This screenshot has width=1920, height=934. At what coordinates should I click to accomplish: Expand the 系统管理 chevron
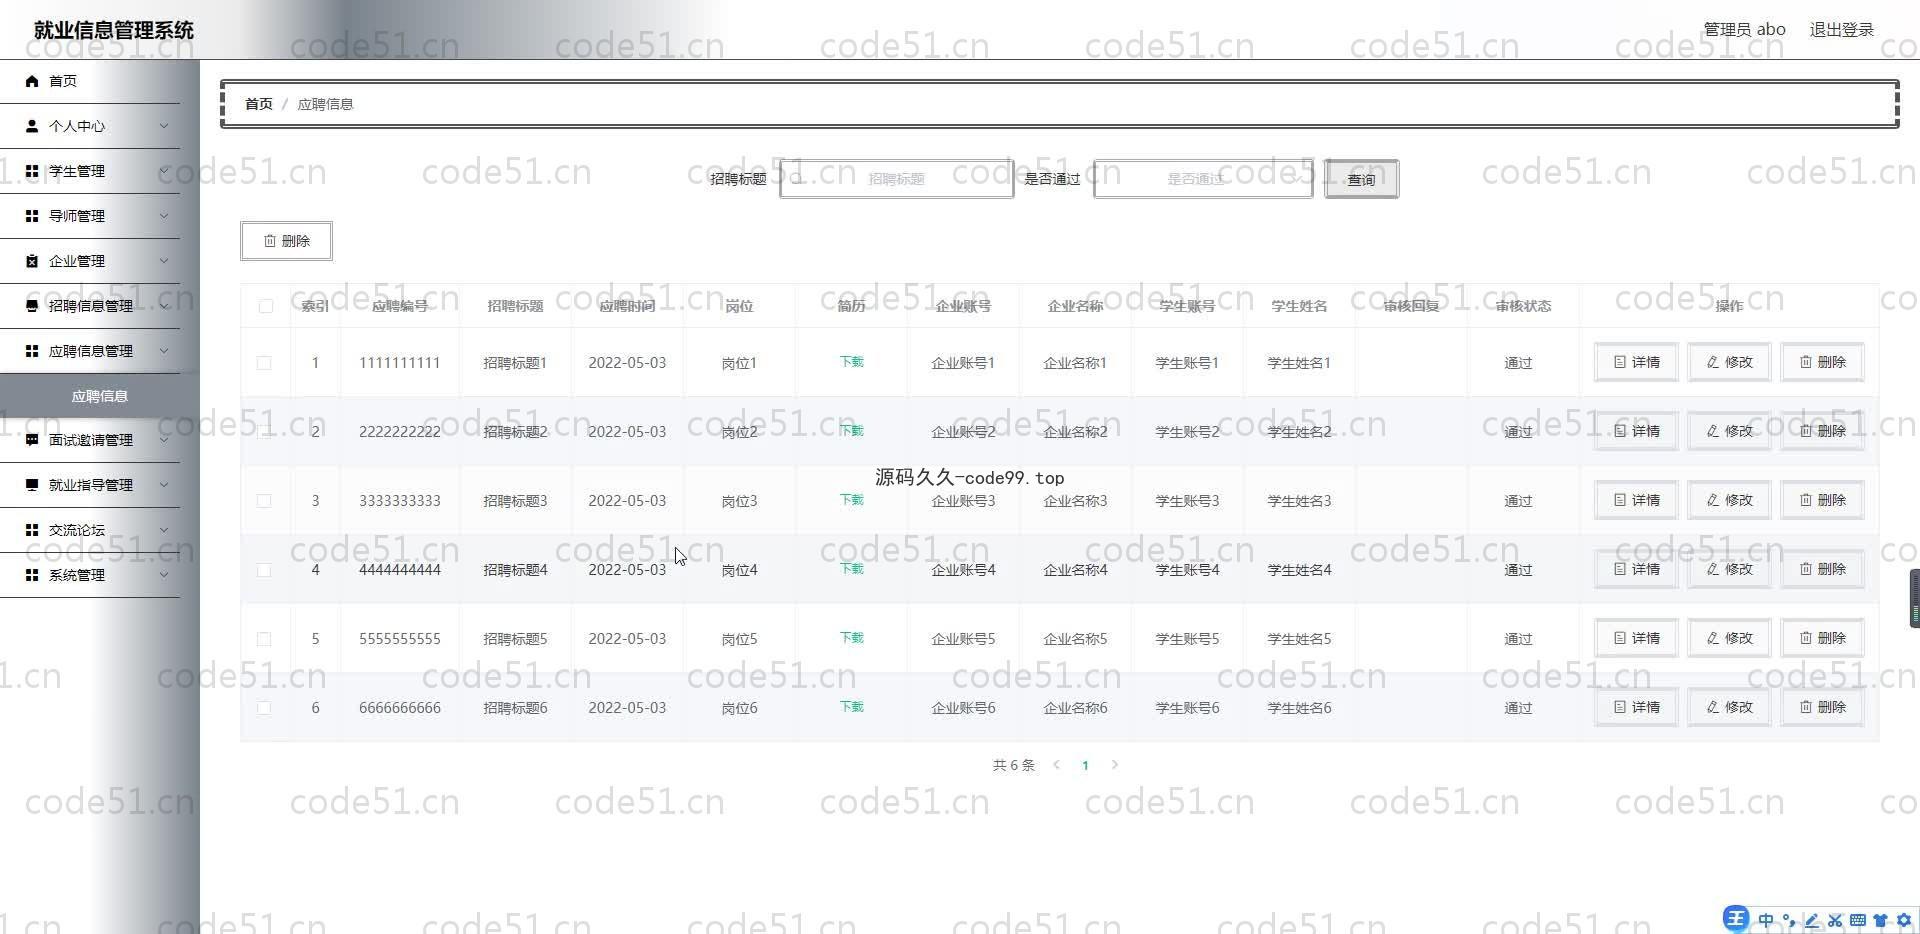(x=164, y=575)
